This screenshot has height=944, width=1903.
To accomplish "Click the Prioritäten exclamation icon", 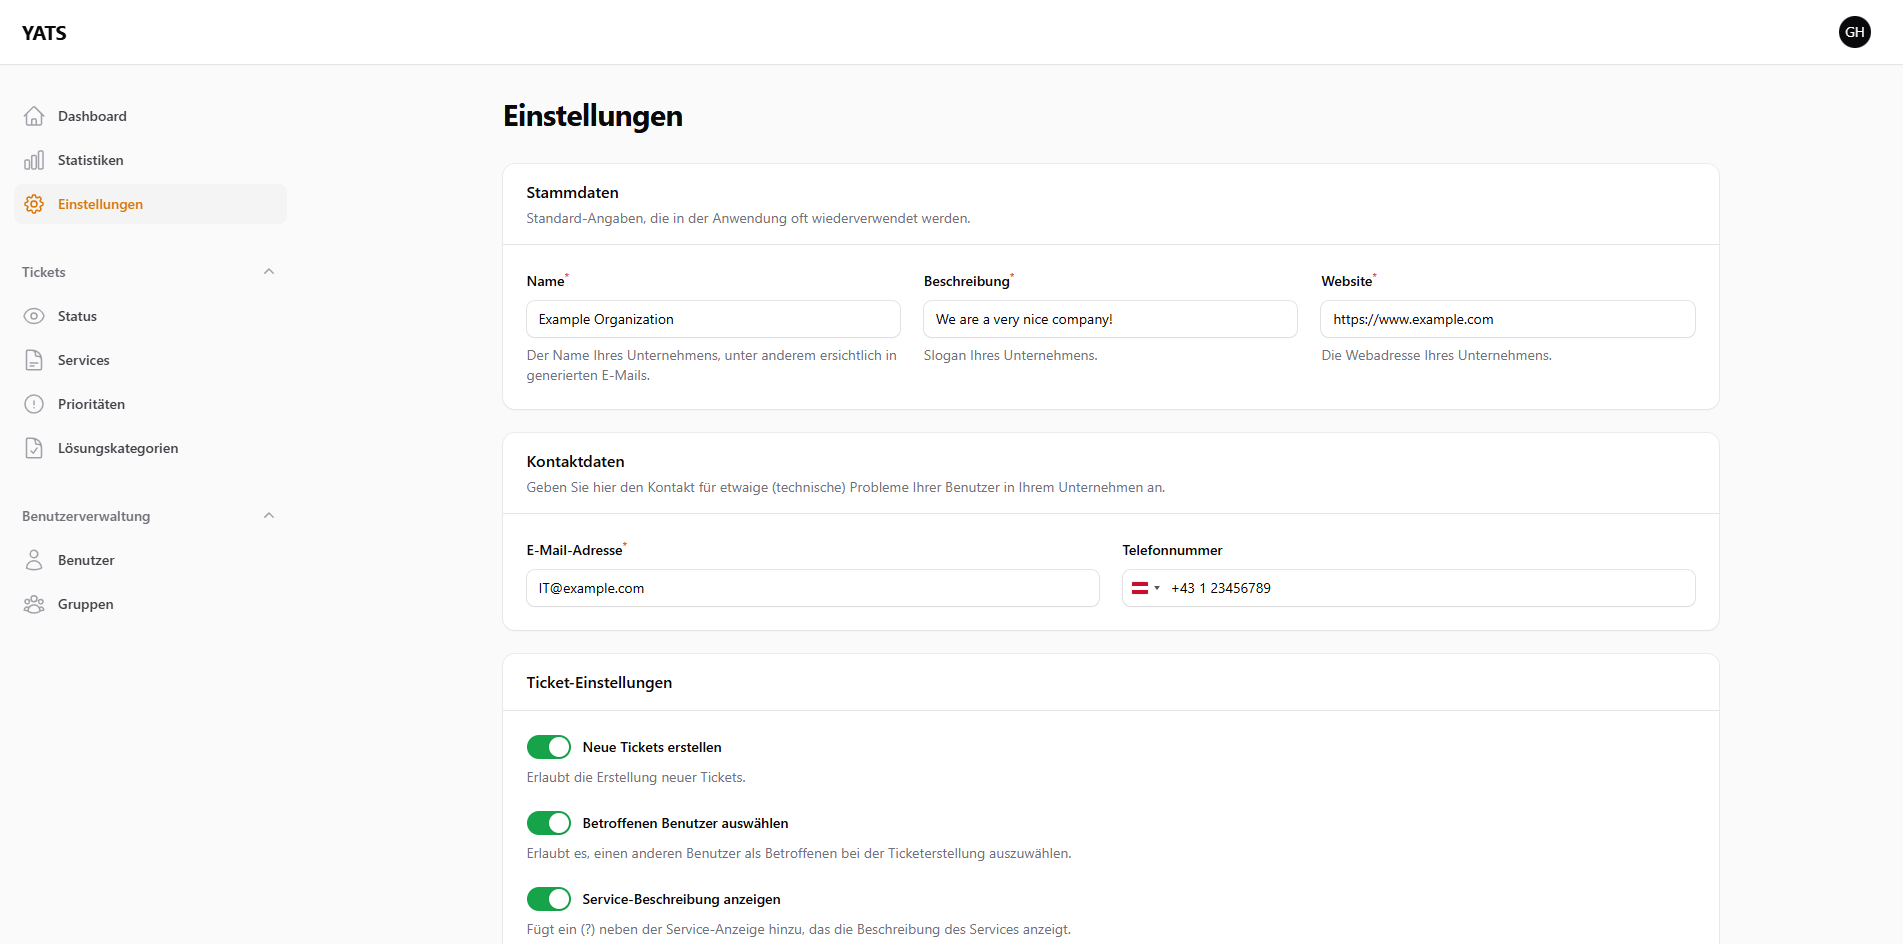I will (x=34, y=404).
